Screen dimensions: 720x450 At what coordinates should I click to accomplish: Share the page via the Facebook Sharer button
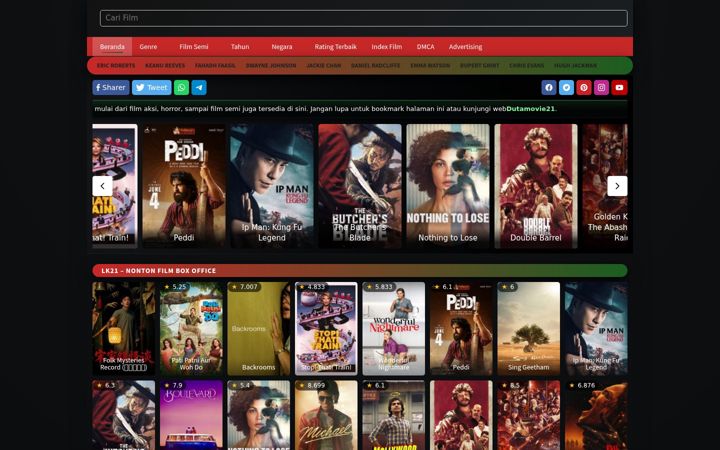coord(111,87)
